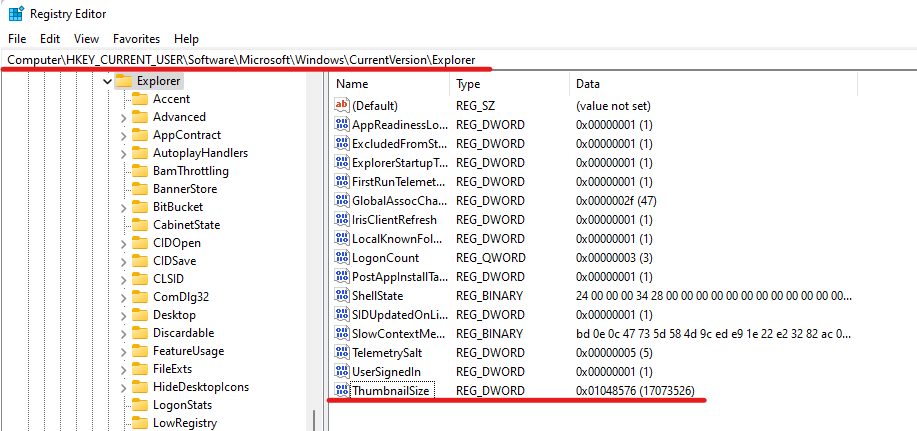Select the LowRegistry folder icon
The image size is (917, 431).
tap(140, 423)
